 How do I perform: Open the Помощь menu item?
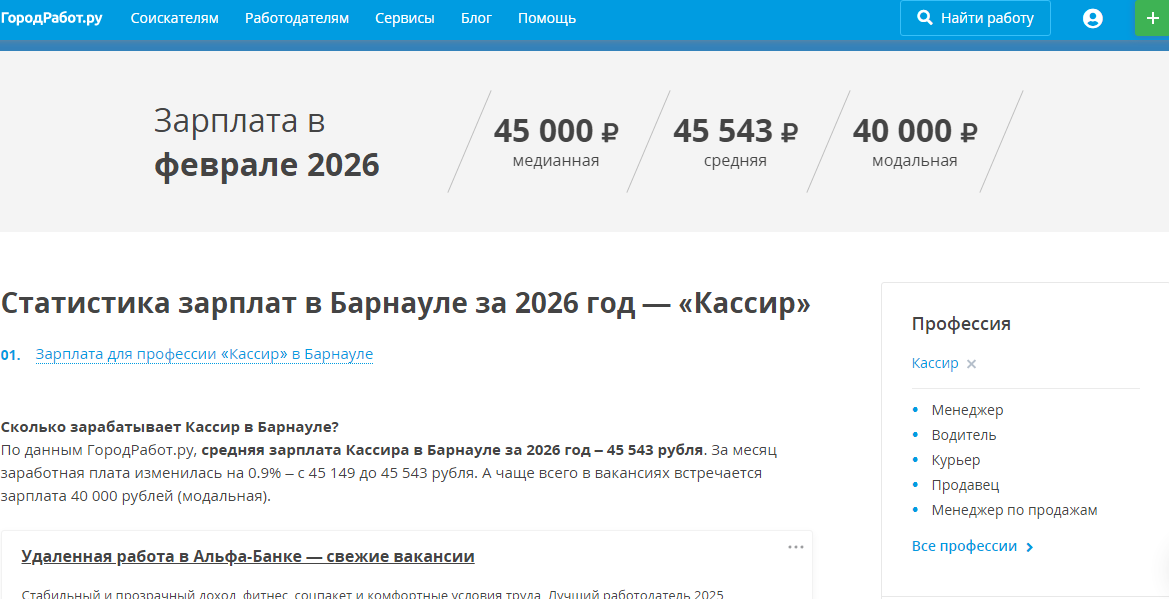[x=546, y=19]
